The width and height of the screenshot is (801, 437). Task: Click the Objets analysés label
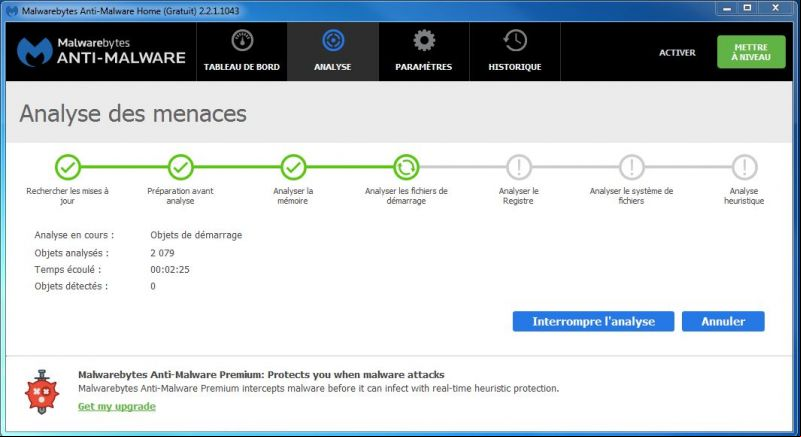click(72, 253)
